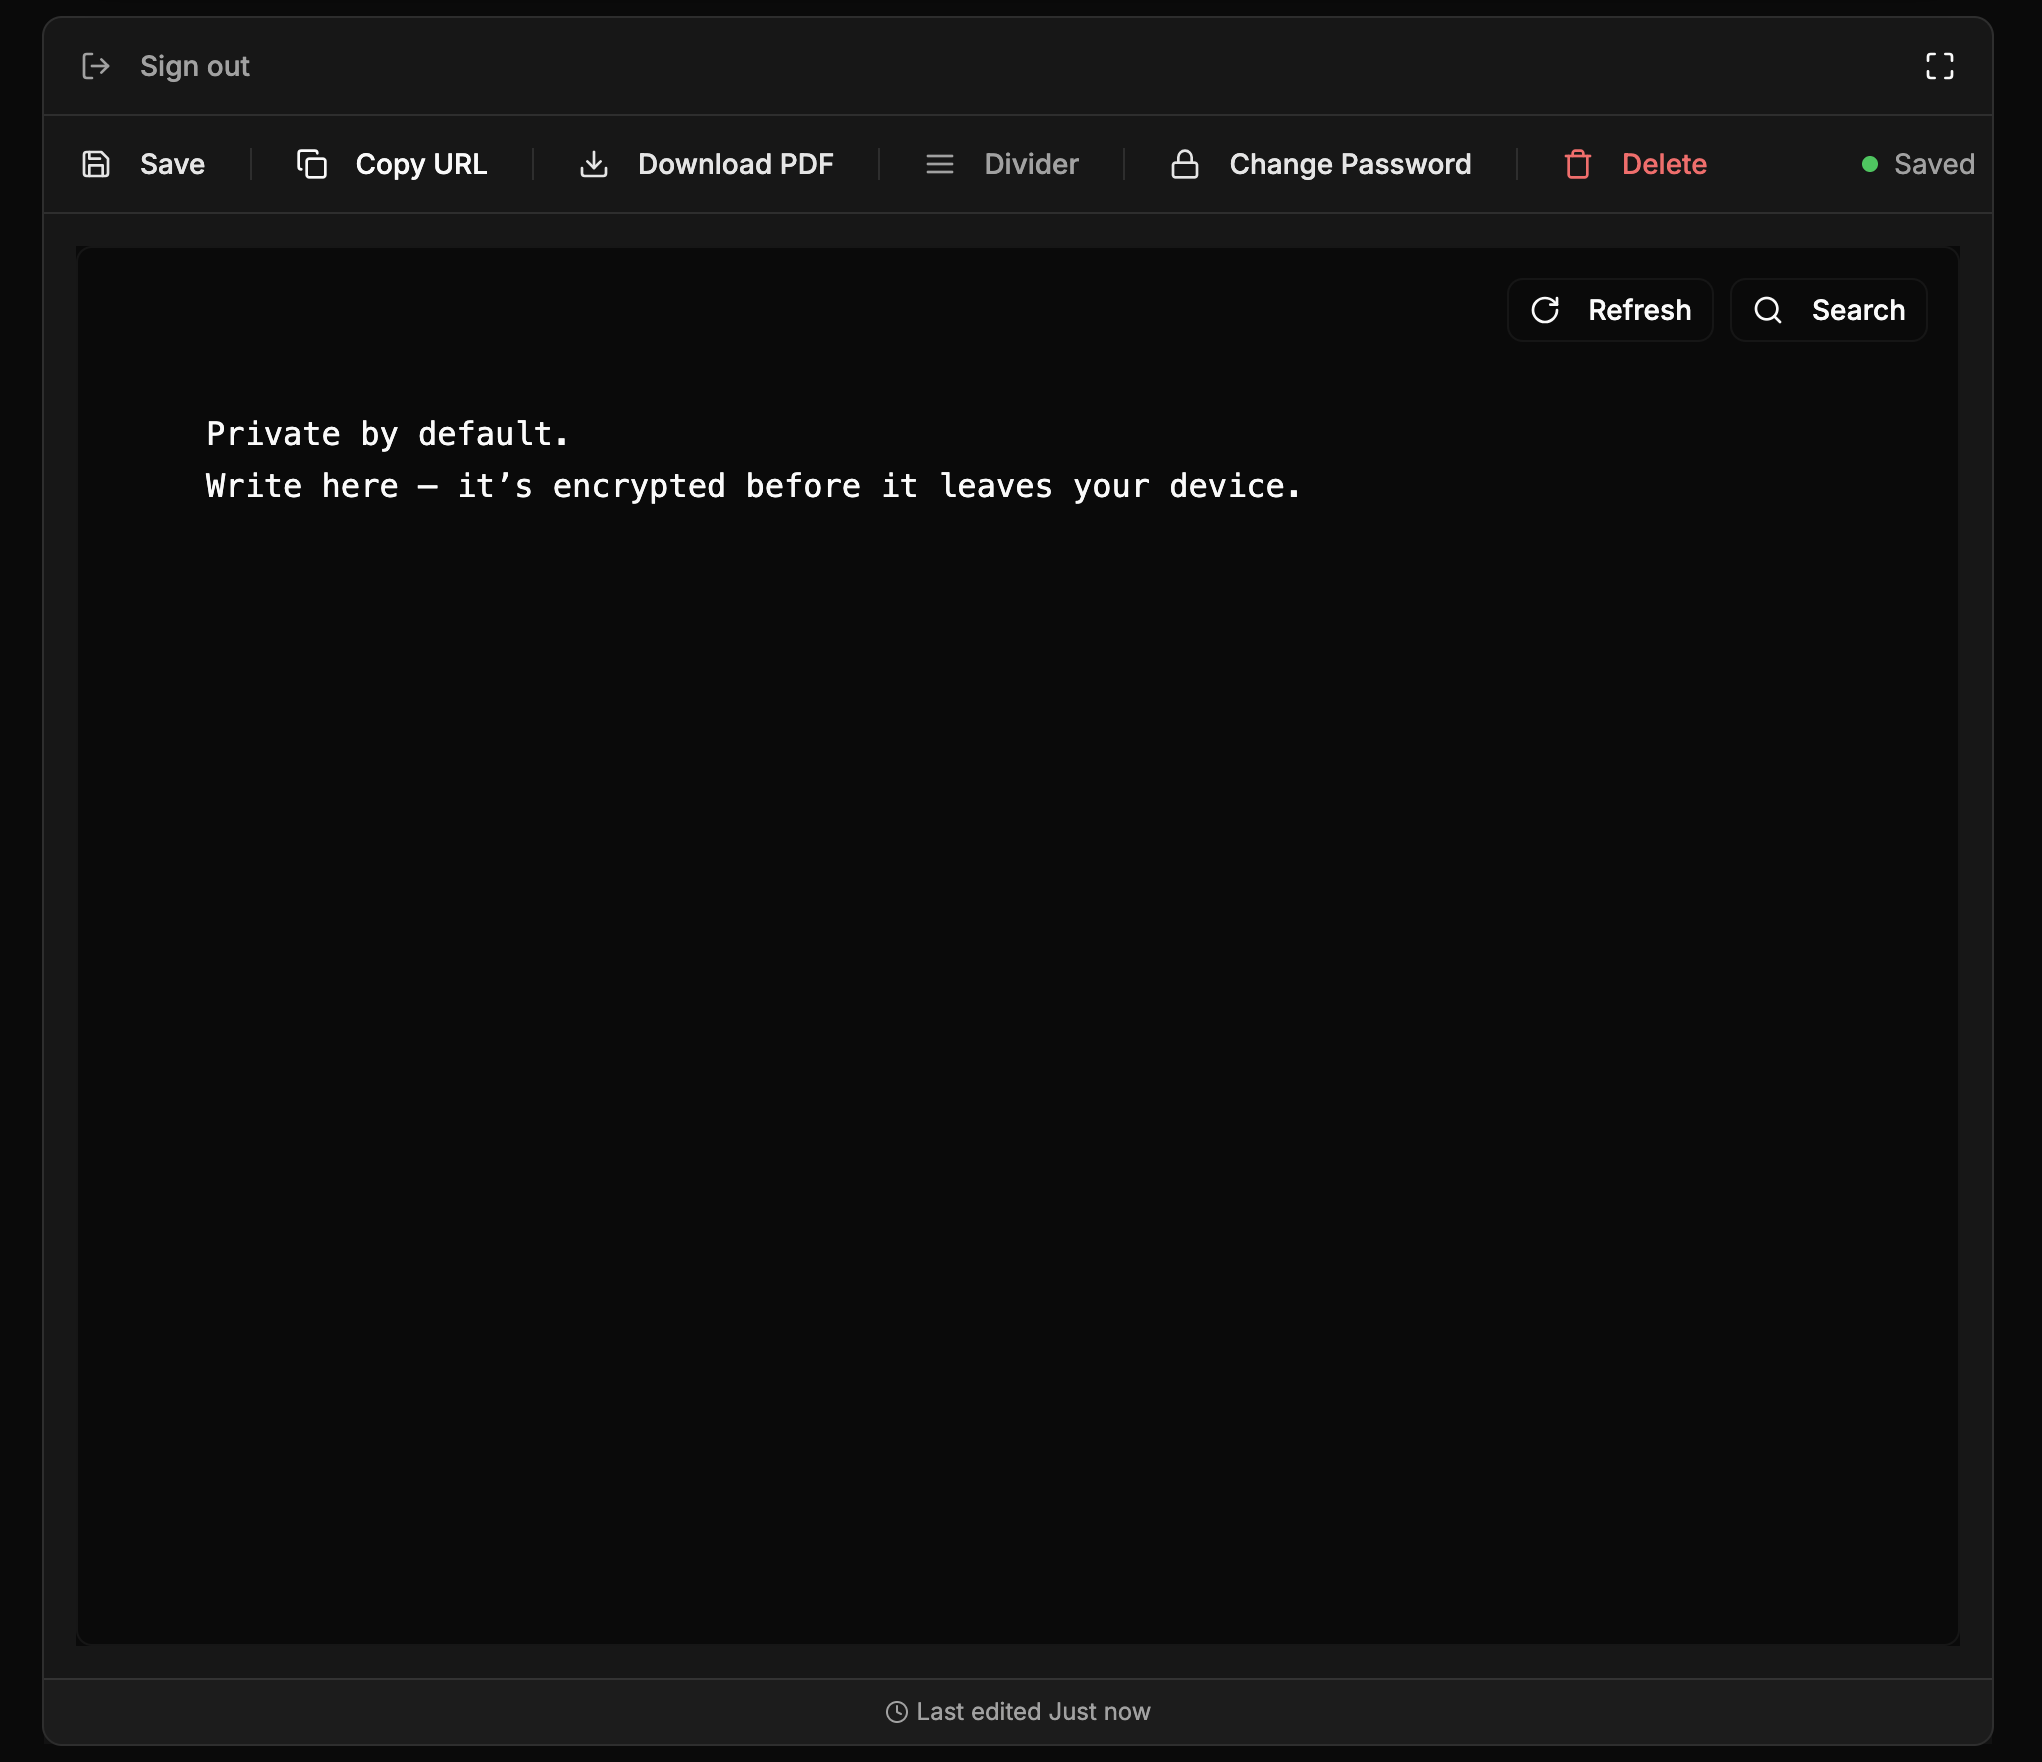Click the clock icon beside Last edited
Screen dimensions: 2042x1762
(897, 1712)
